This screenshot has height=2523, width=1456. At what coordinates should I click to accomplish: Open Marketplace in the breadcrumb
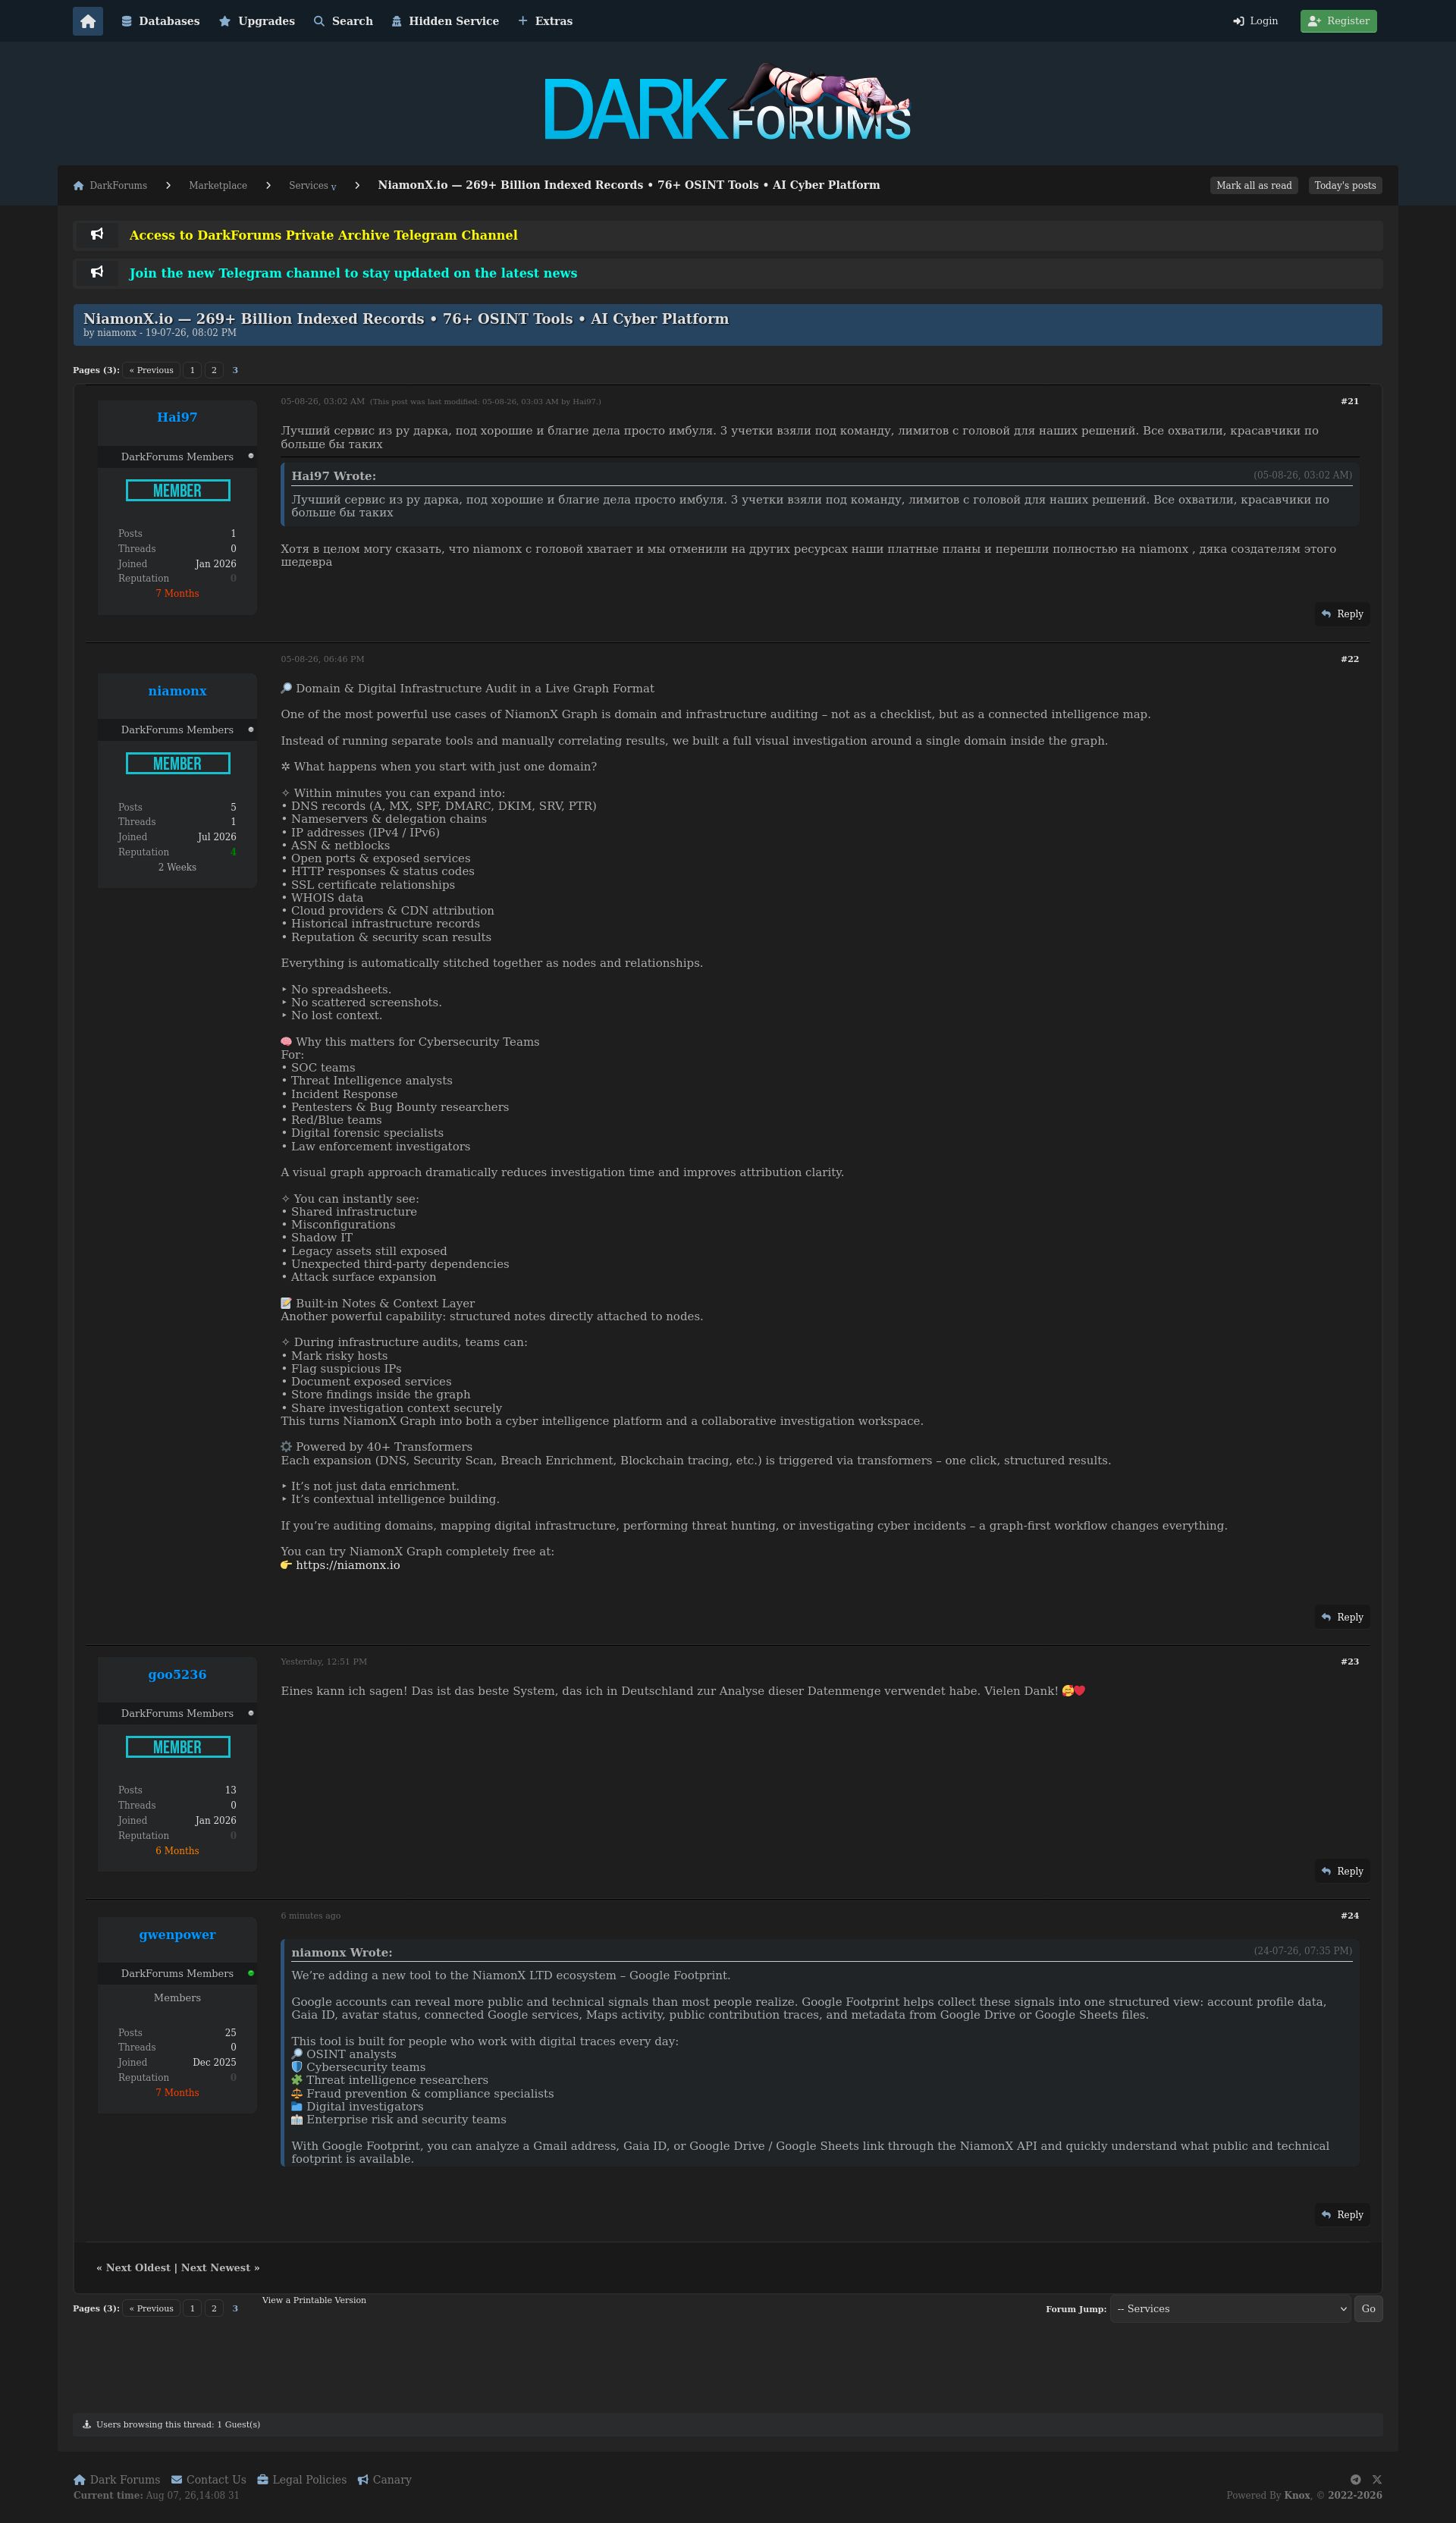click(x=218, y=186)
